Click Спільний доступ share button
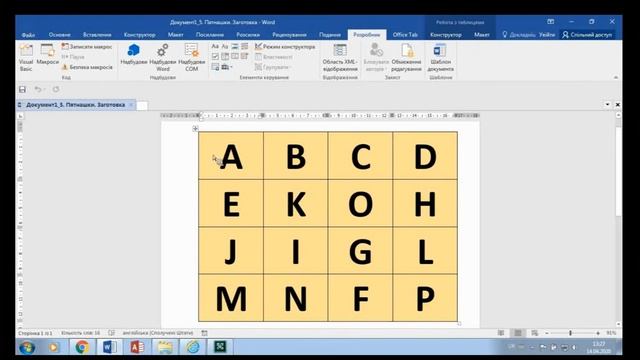640x360 pixels. click(x=587, y=35)
